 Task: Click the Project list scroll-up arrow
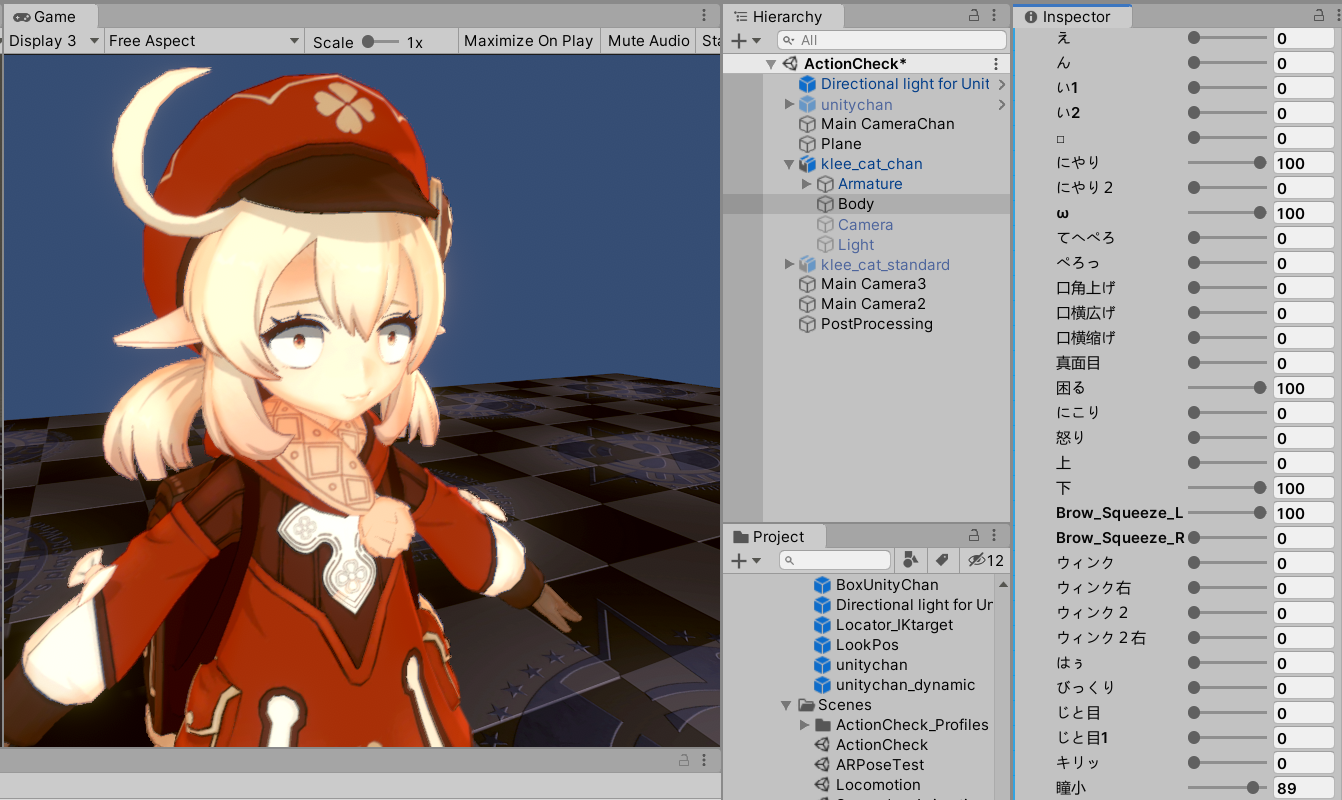click(1003, 583)
